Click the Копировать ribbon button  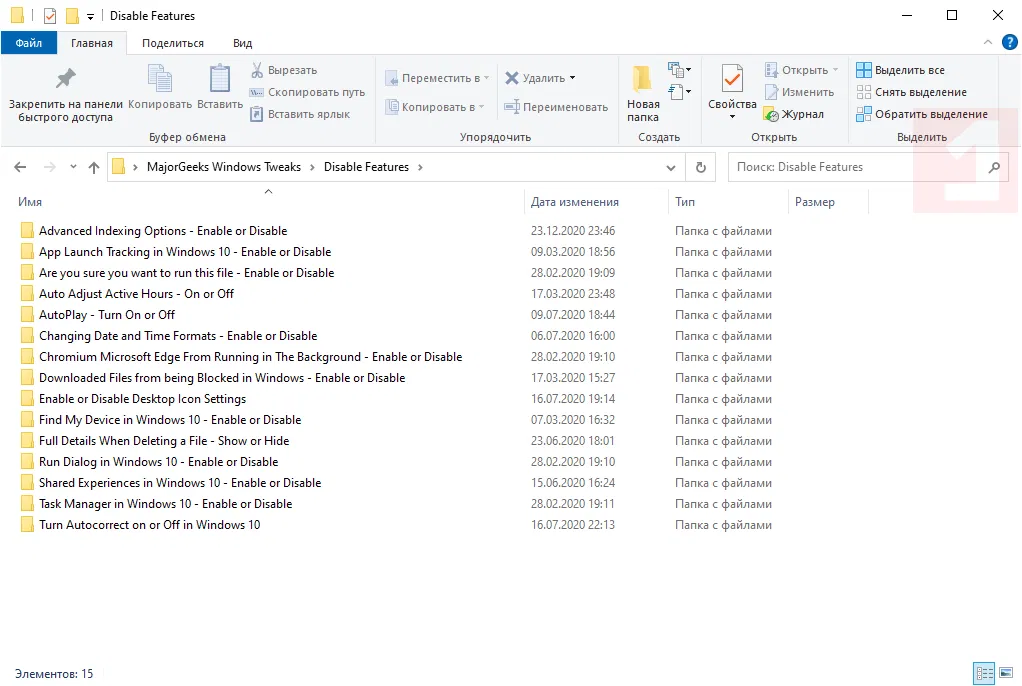pos(160,87)
